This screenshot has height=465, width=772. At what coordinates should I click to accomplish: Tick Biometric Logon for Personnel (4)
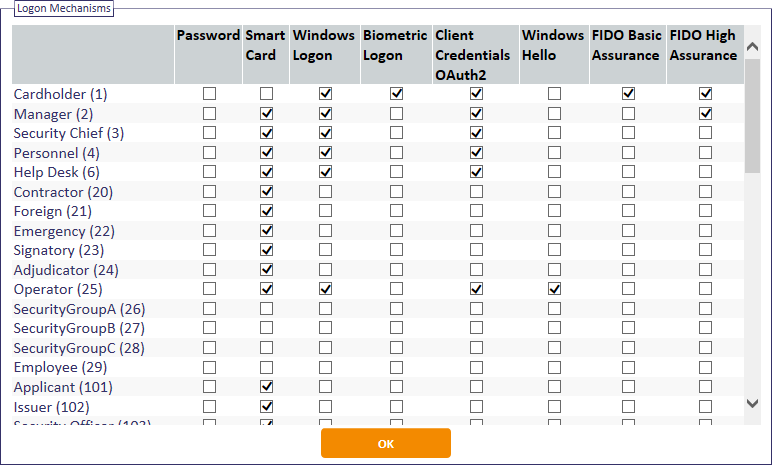tap(397, 153)
